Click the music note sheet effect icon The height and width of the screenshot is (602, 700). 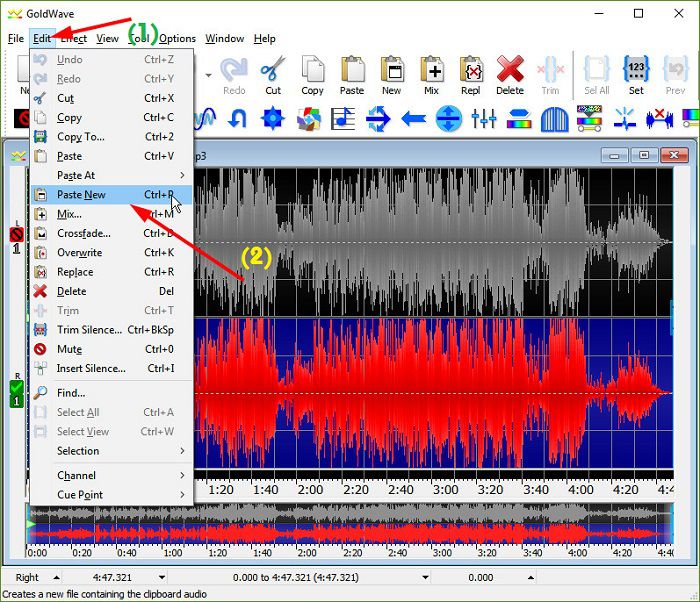point(343,119)
